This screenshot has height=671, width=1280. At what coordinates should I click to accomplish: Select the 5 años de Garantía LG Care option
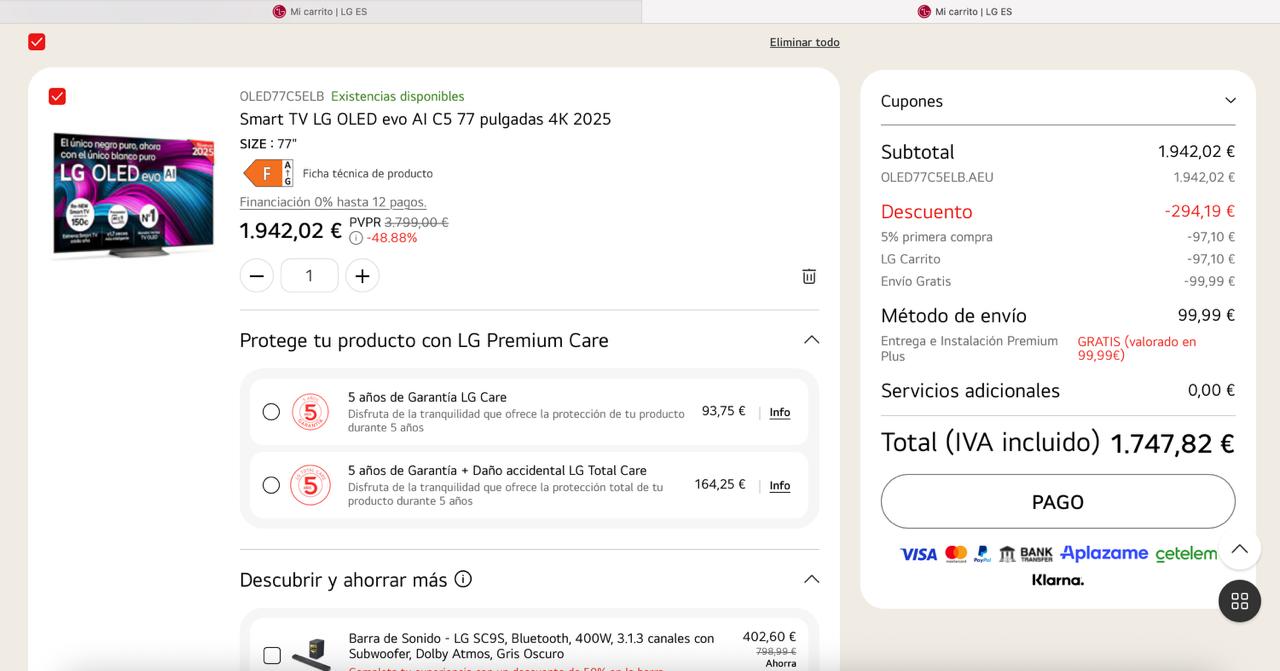(x=271, y=412)
